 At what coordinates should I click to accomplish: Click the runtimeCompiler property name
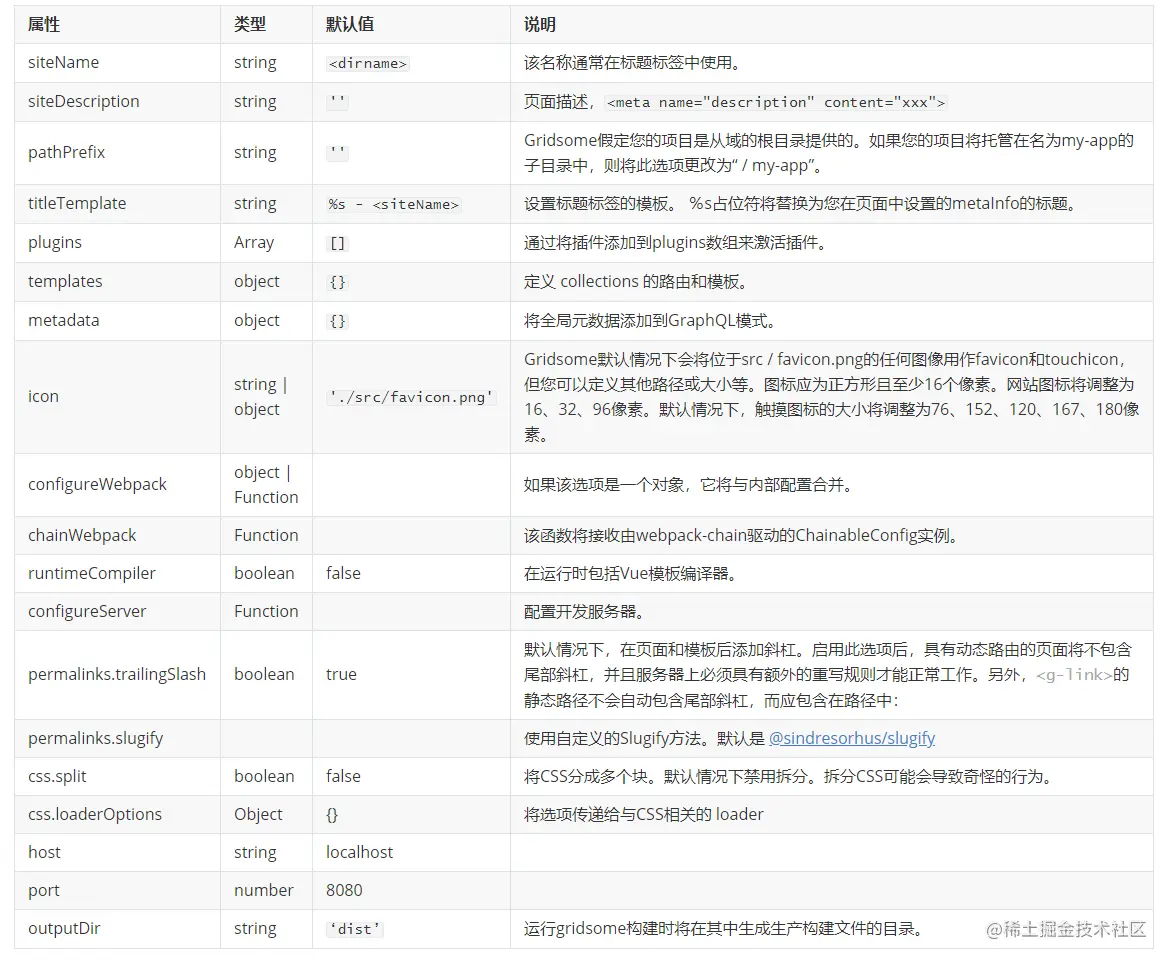(92, 573)
